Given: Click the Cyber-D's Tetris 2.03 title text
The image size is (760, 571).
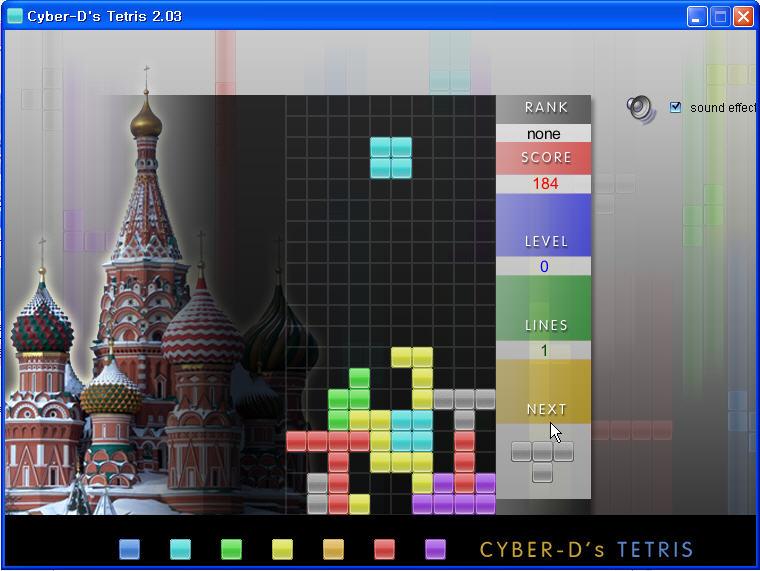Looking at the screenshot, I should pyautogui.click(x=104, y=16).
